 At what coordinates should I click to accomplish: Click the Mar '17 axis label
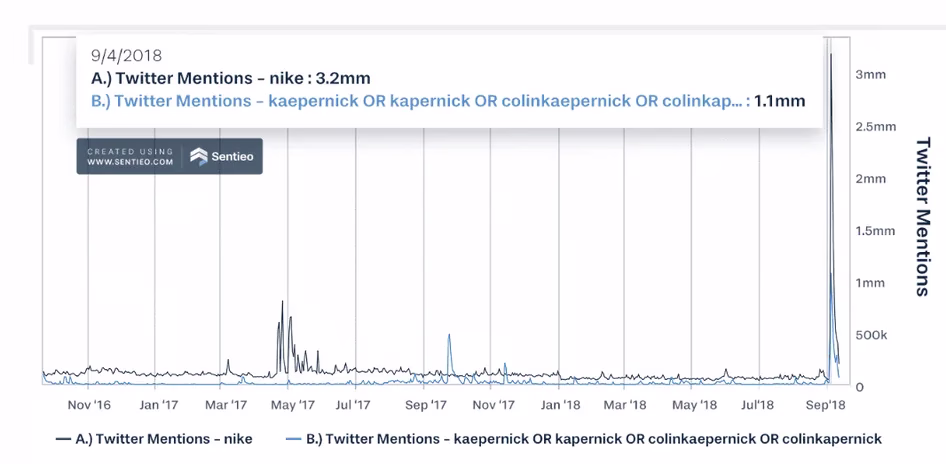point(226,405)
